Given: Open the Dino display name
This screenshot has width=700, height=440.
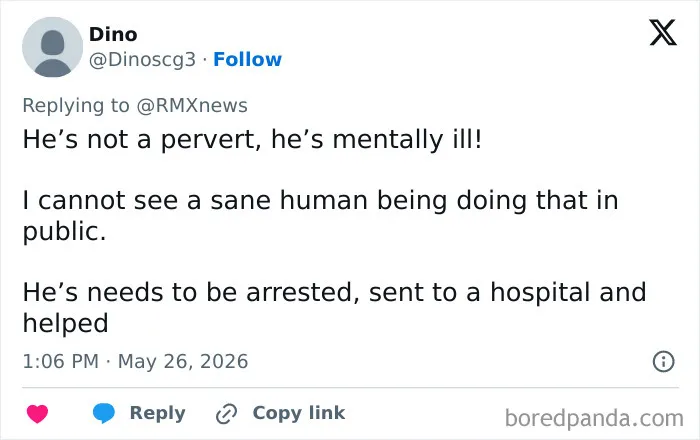Looking at the screenshot, I should click(113, 34).
